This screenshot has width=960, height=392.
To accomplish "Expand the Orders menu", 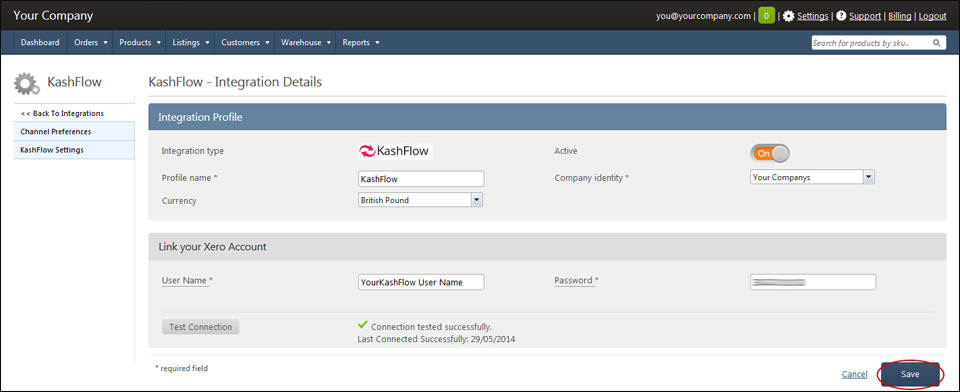I will (x=91, y=43).
